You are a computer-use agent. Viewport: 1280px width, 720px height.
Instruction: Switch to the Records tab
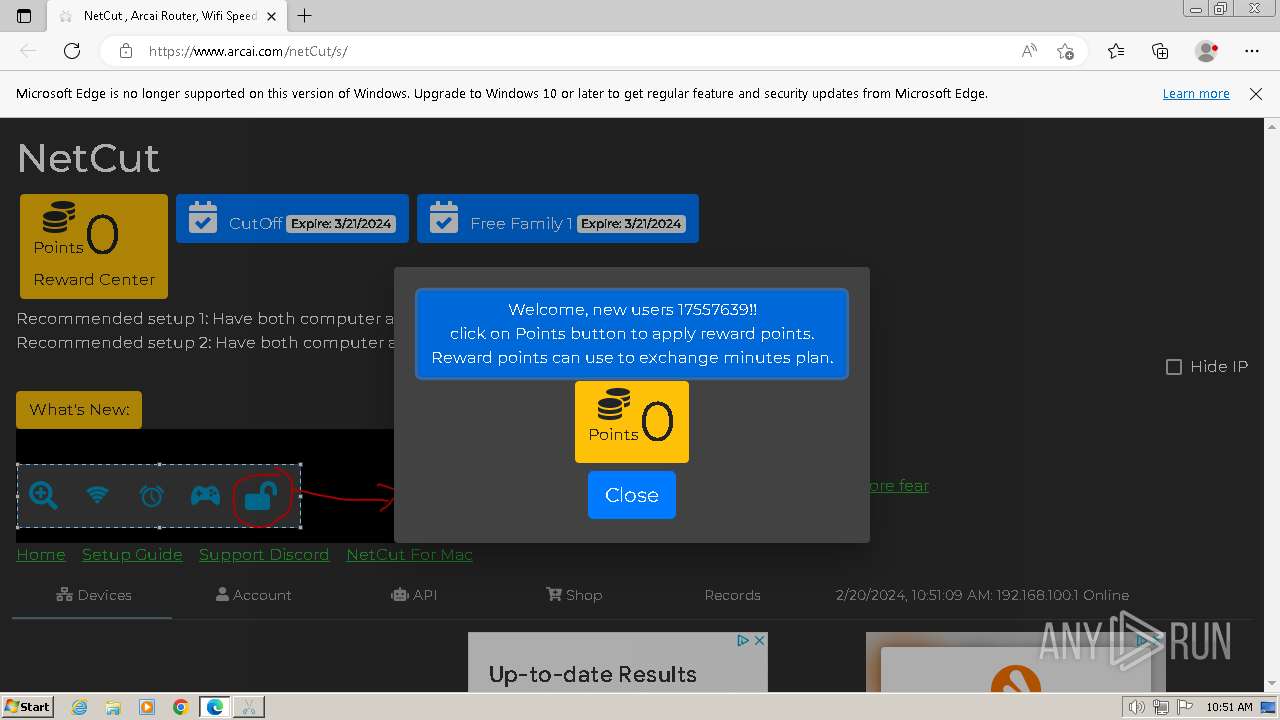click(x=732, y=595)
